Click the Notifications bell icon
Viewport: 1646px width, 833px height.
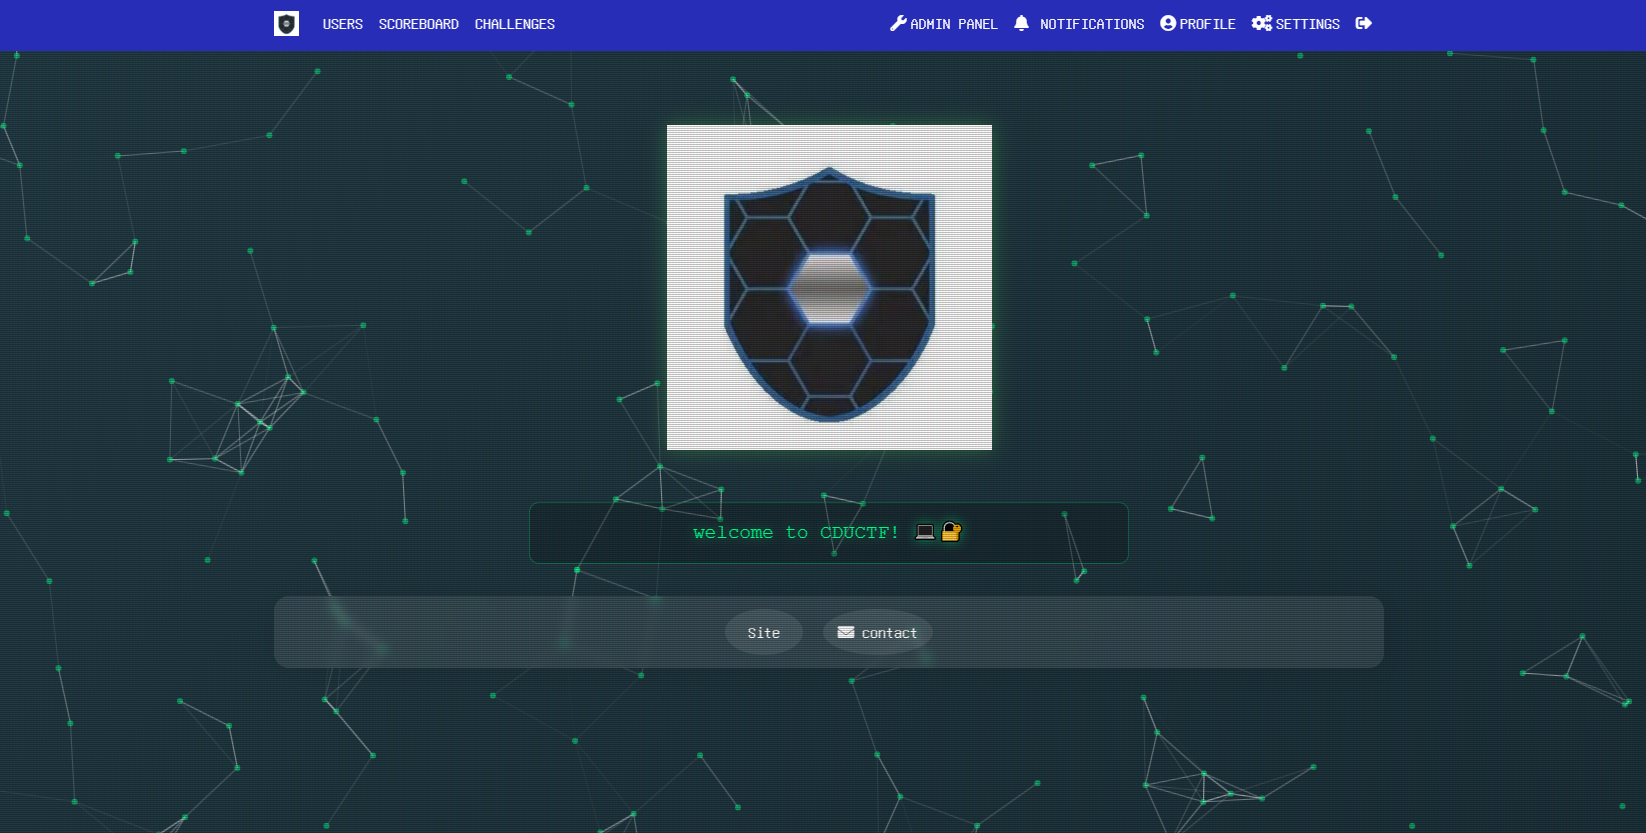point(1021,23)
